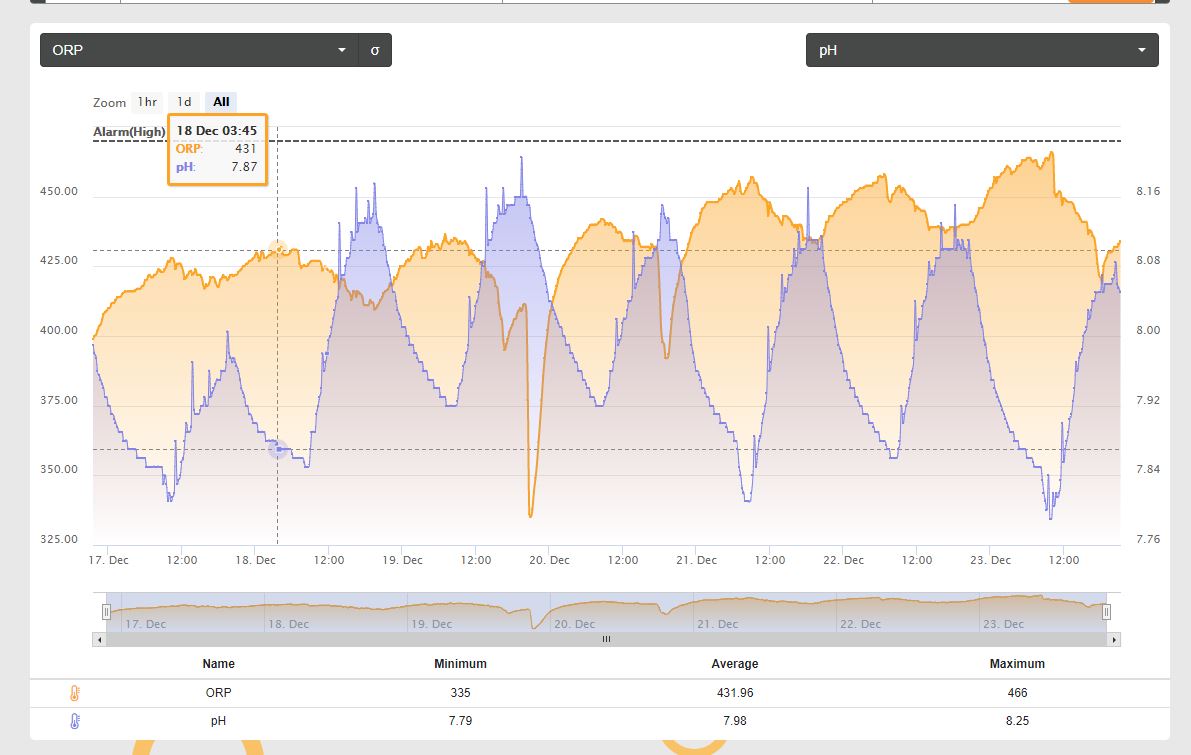This screenshot has width=1191, height=755.
Task: Click the right navigator range handle
Action: 1107,611
